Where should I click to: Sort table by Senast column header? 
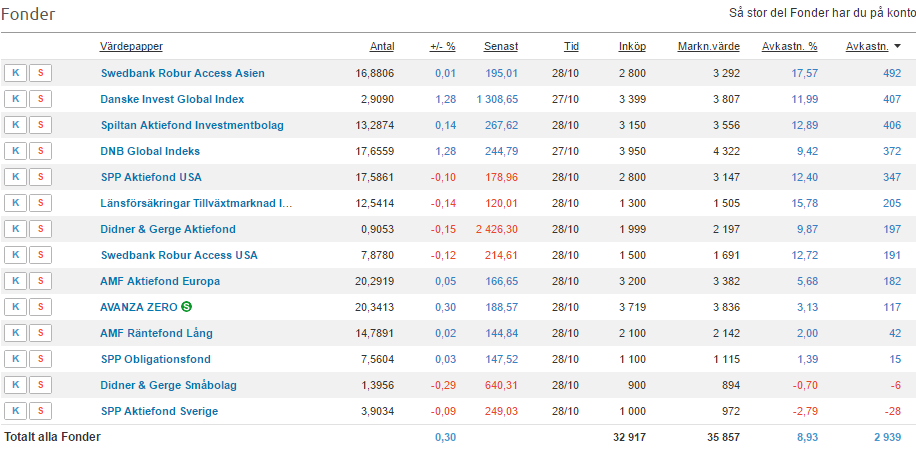click(x=501, y=46)
